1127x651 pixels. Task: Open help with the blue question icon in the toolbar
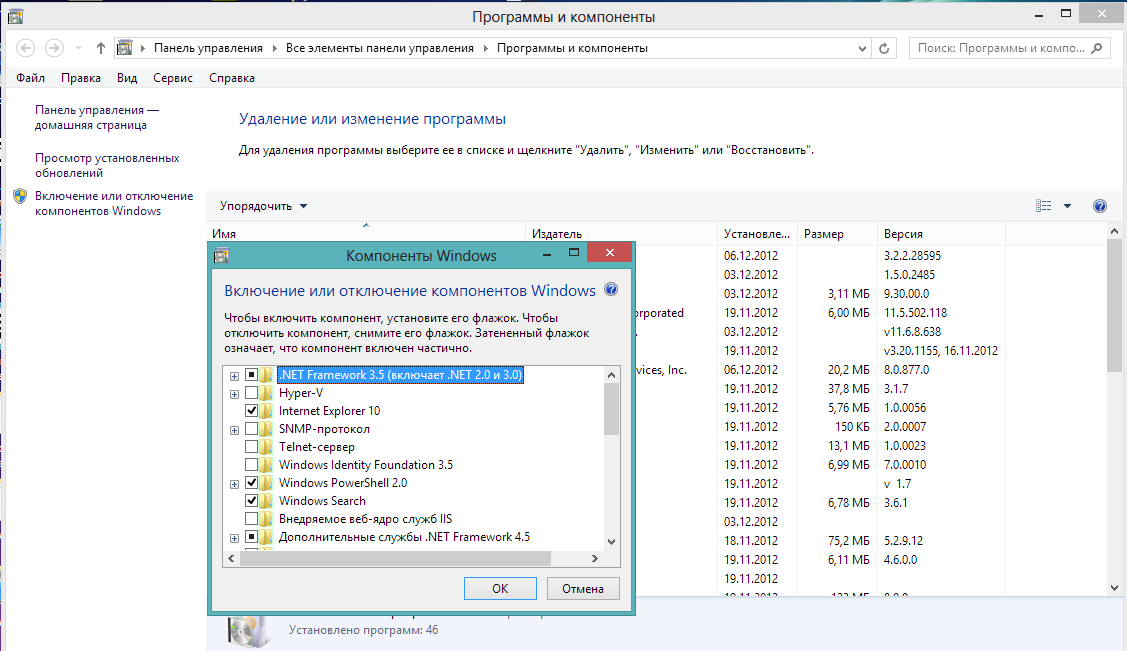pos(1100,206)
